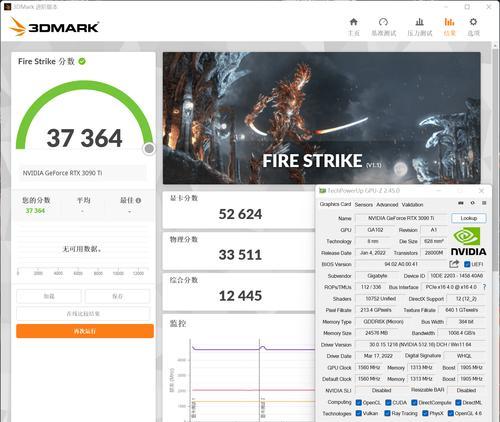
Task: Open the GPU-Z hamburger menu icon
Action: pos(484,203)
